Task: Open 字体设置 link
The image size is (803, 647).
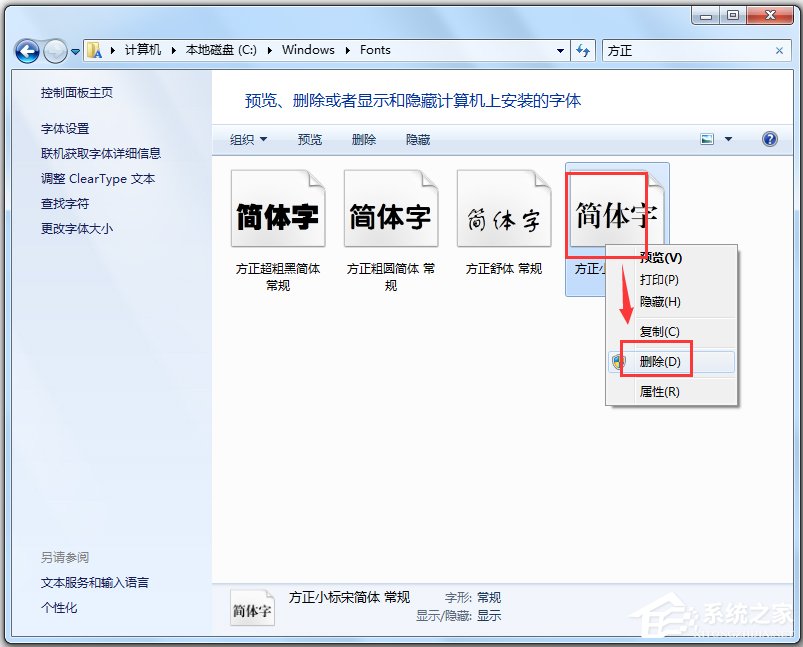Action: [x=65, y=129]
